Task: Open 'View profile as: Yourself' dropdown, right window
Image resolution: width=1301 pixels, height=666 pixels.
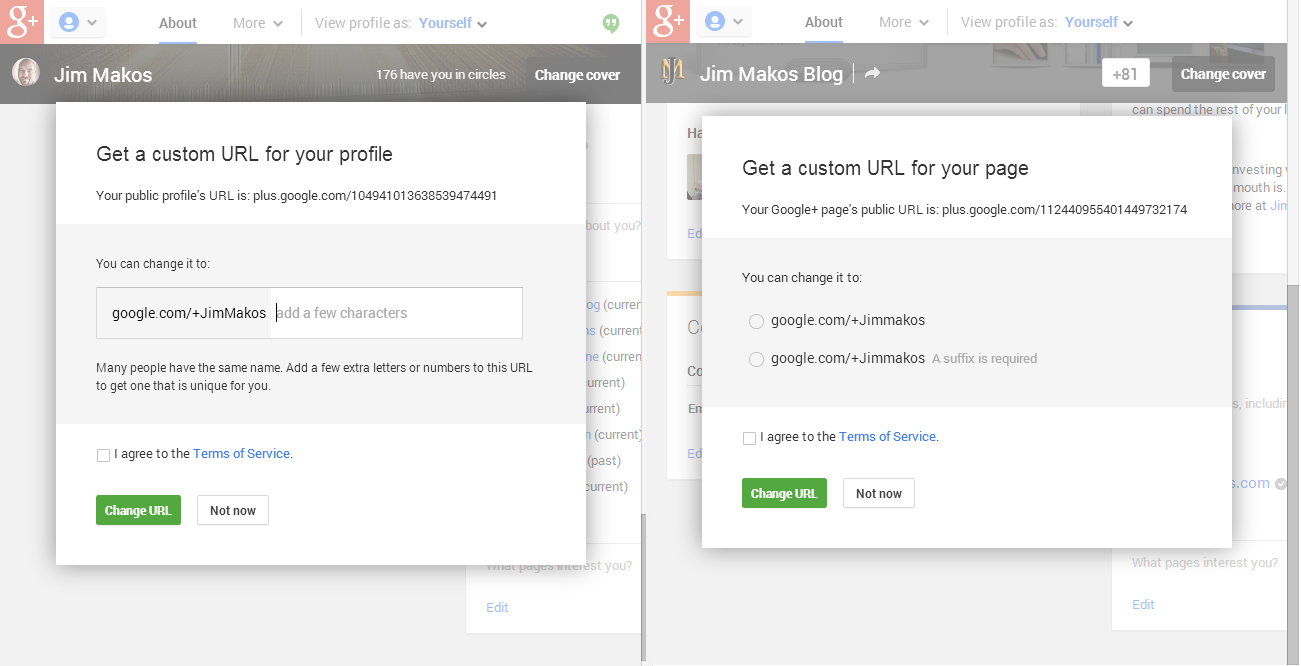Action: coord(1099,23)
